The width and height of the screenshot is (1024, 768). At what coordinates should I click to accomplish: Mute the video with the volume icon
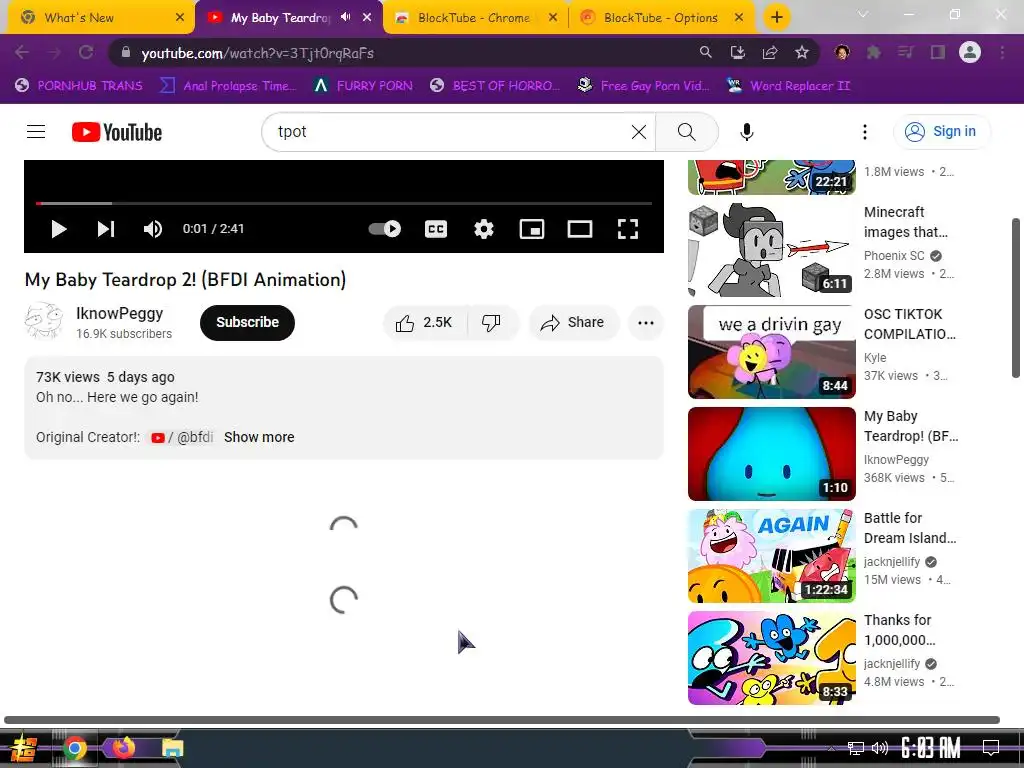[x=153, y=229]
